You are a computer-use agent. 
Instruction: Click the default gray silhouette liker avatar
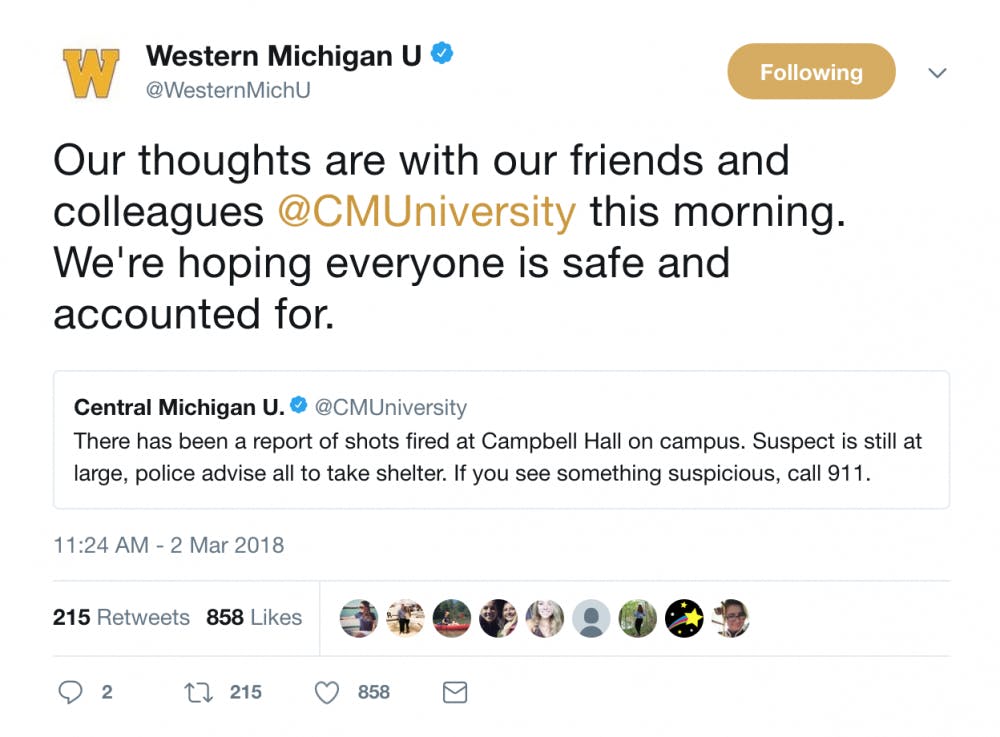click(591, 618)
